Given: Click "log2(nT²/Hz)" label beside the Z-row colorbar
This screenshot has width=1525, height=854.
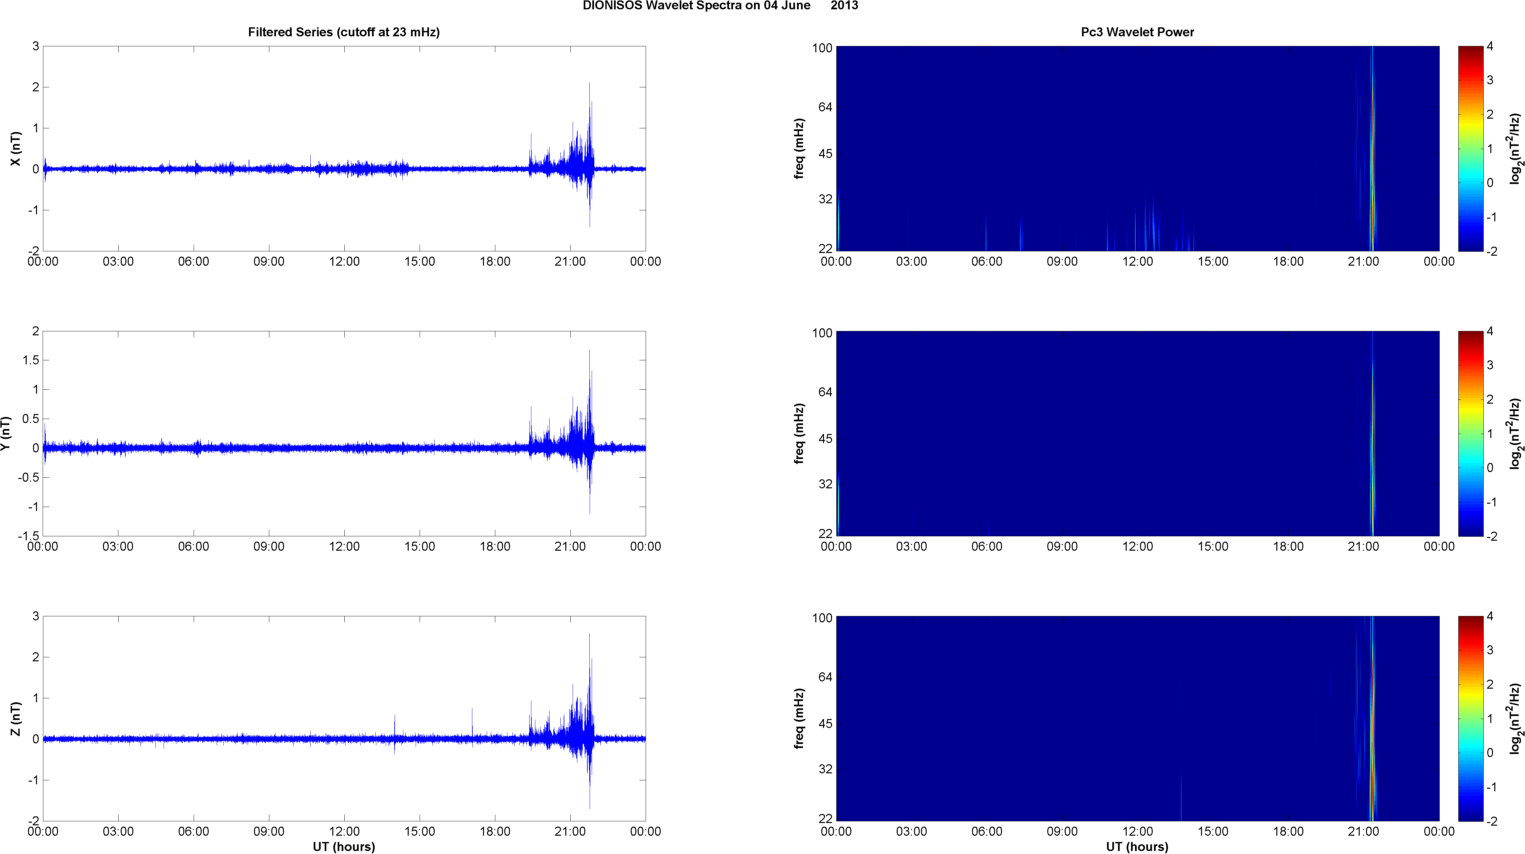Looking at the screenshot, I should (1514, 718).
